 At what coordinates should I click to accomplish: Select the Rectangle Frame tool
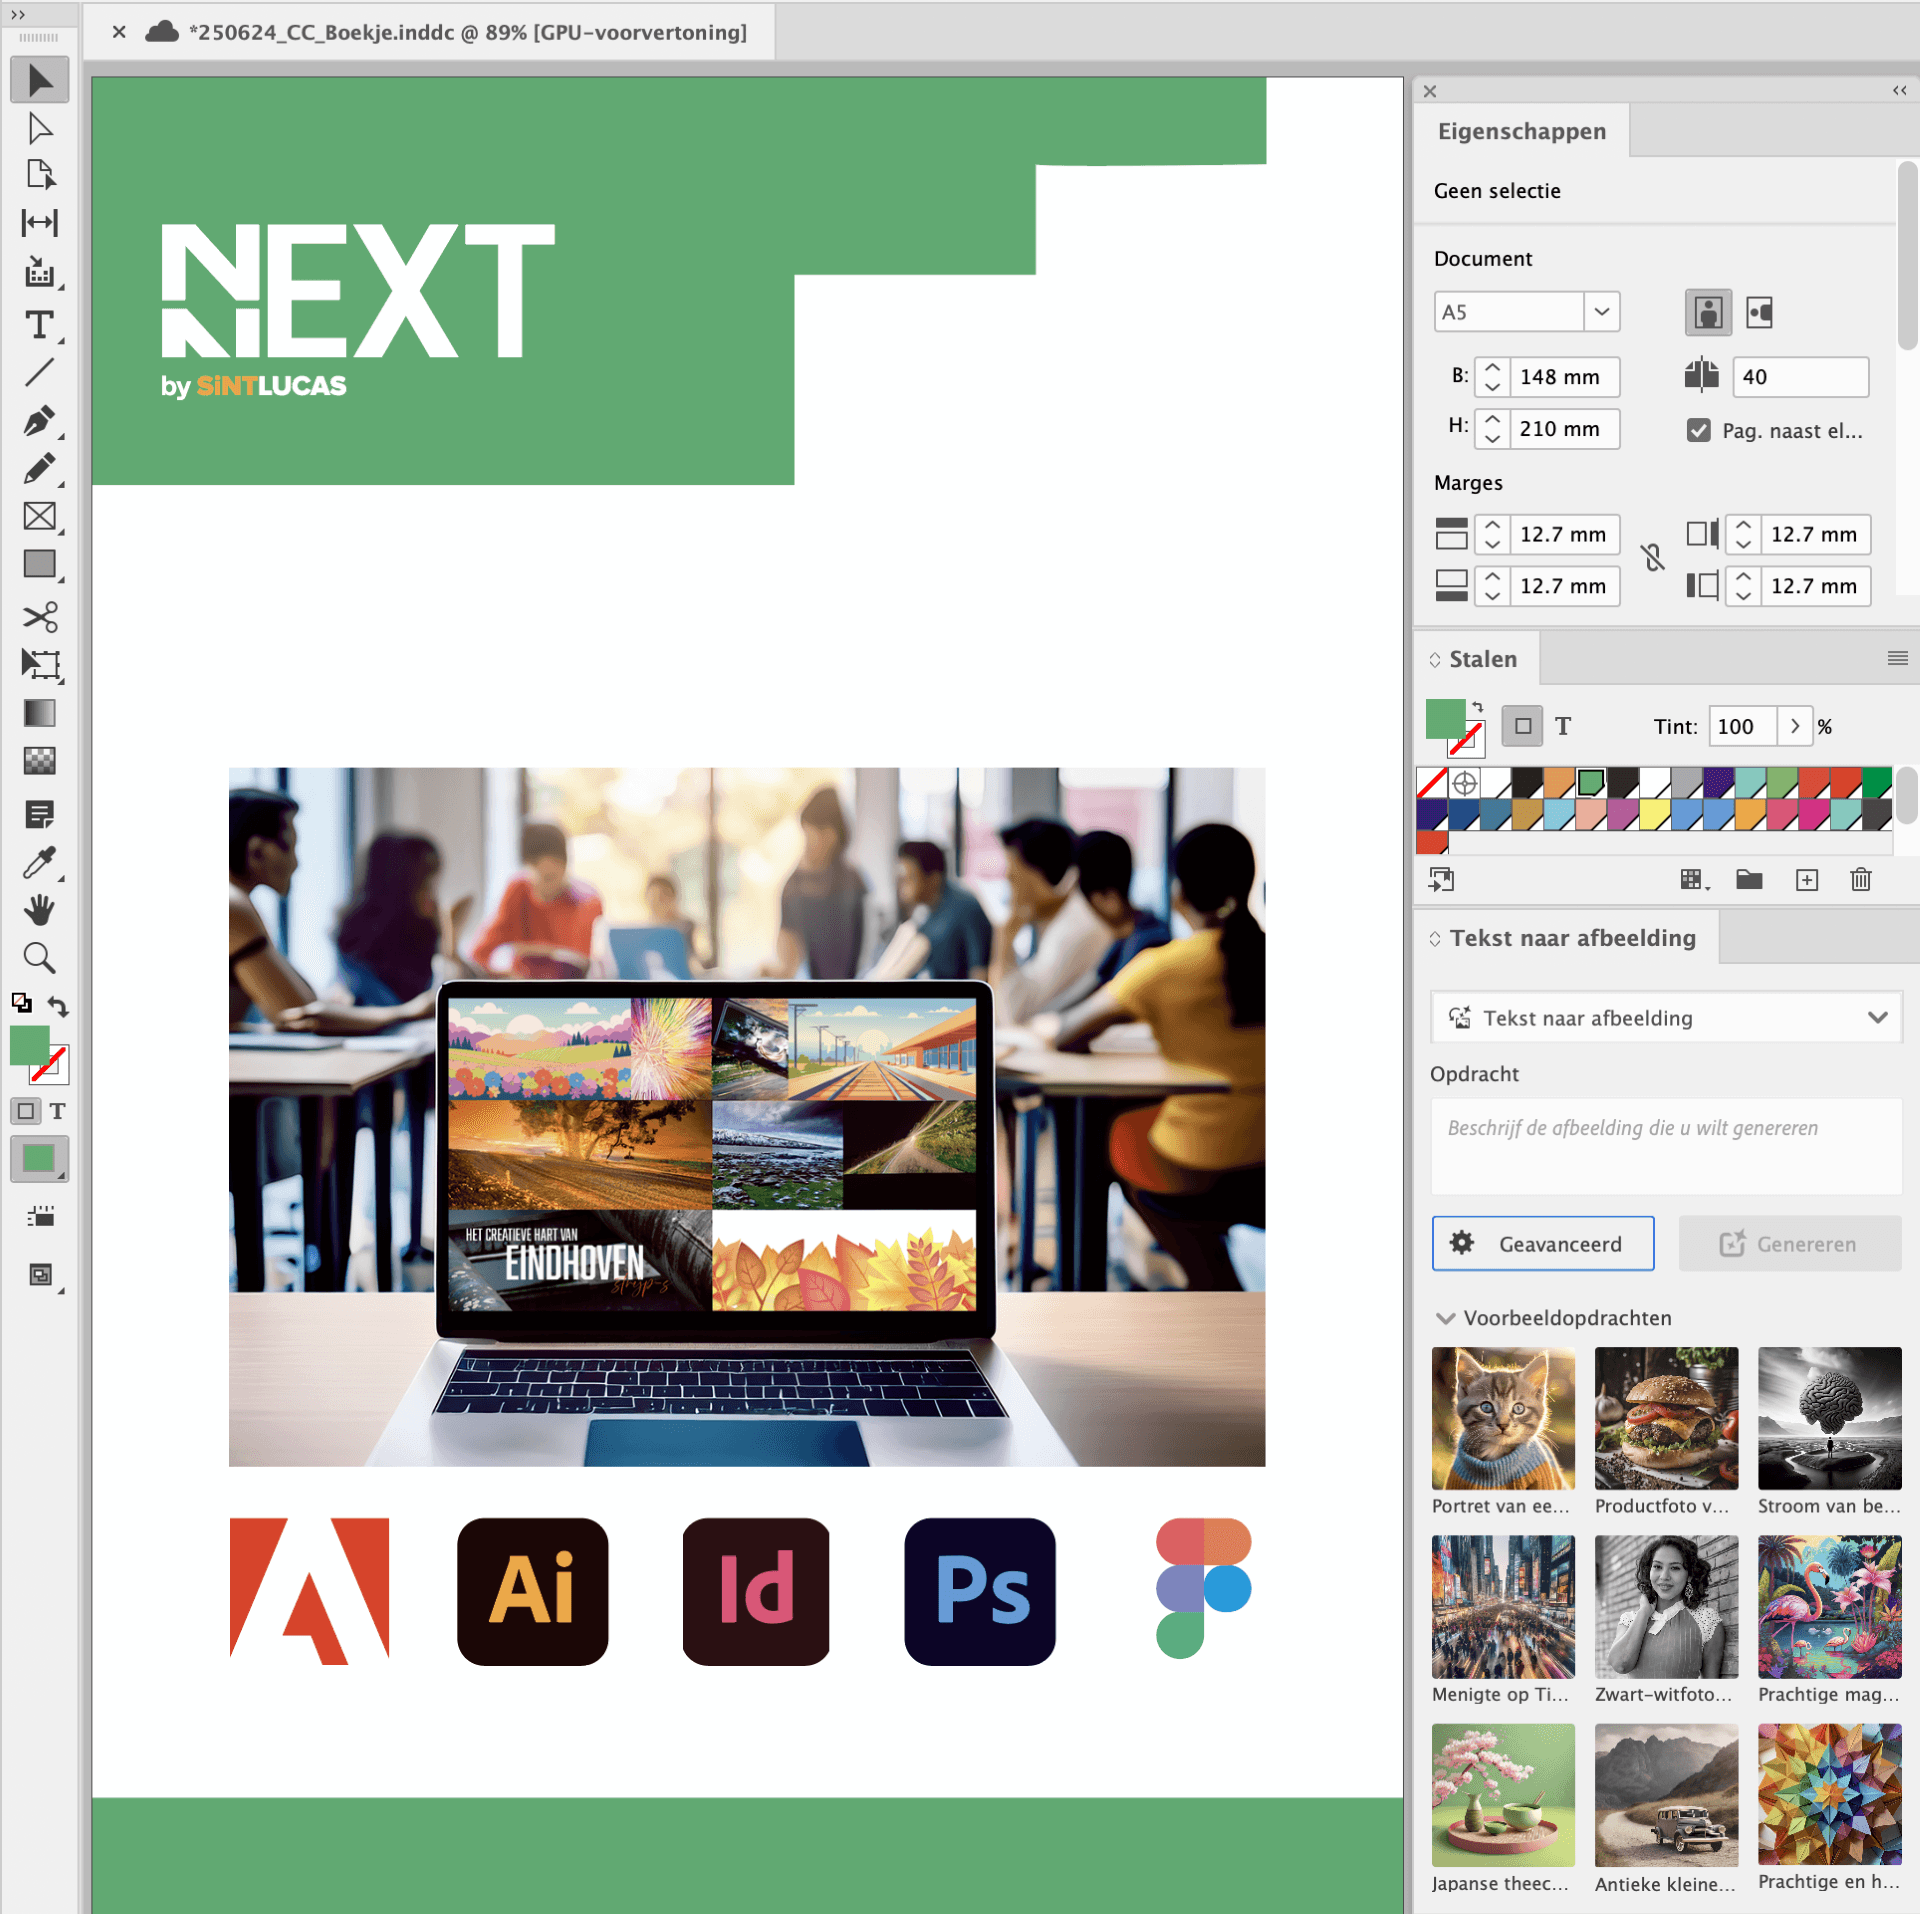(x=39, y=517)
